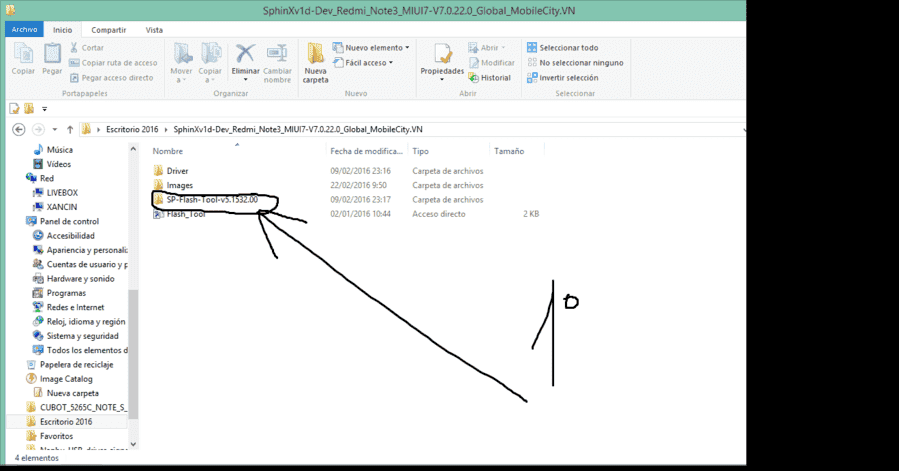
Task: Click Copiar ruta de acceso
Action: click(113, 63)
